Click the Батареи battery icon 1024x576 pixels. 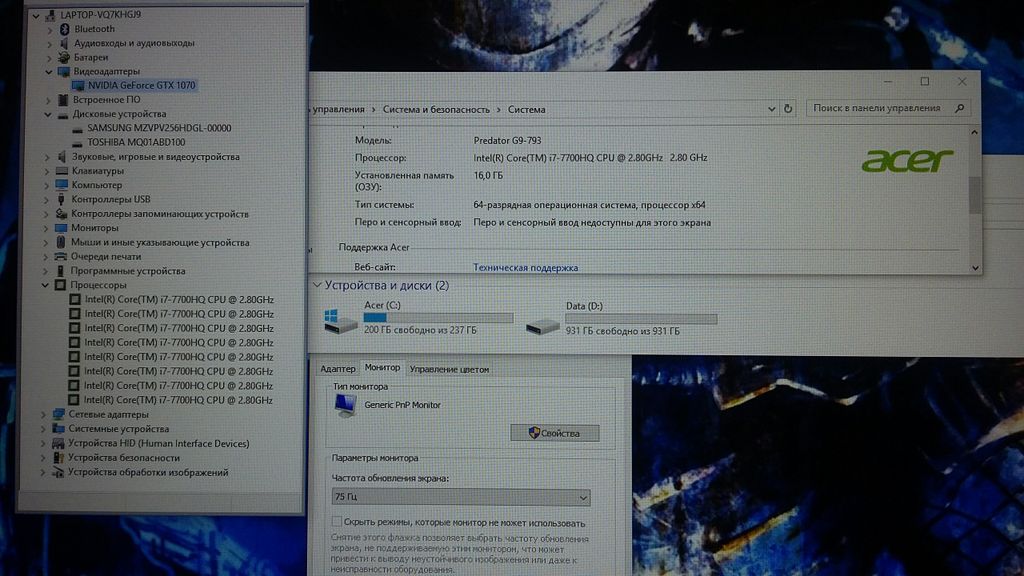coord(64,57)
